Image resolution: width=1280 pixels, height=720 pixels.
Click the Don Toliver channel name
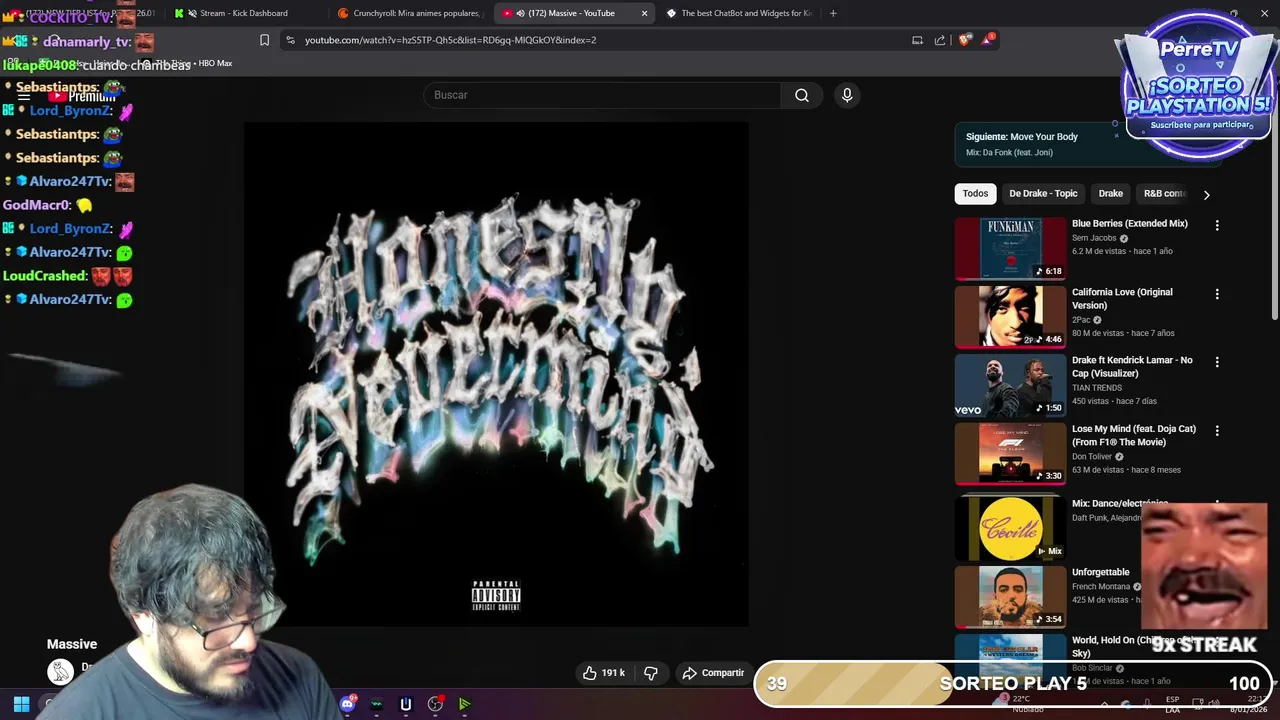pyautogui.click(x=1092, y=456)
